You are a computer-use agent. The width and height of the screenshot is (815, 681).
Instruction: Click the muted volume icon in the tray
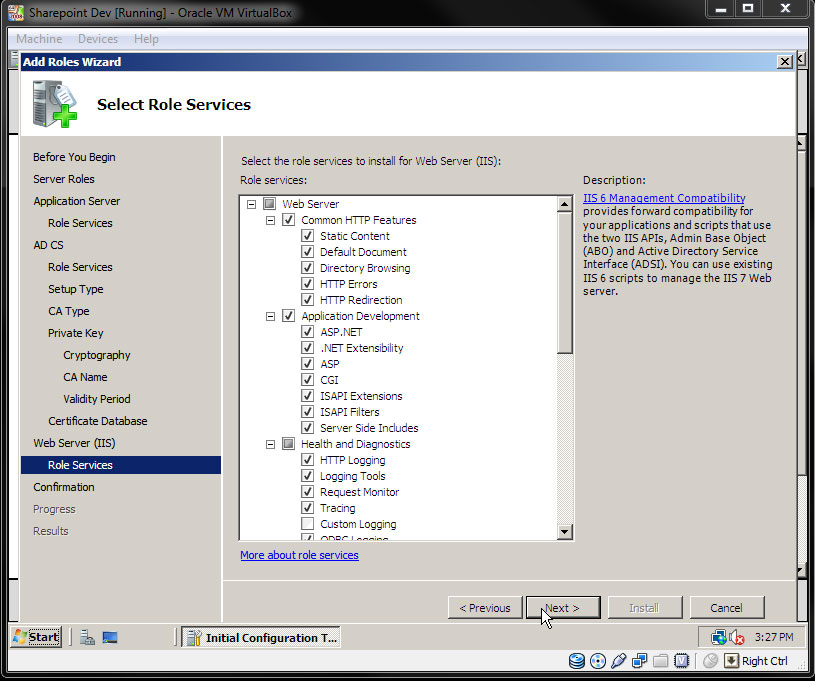click(737, 637)
